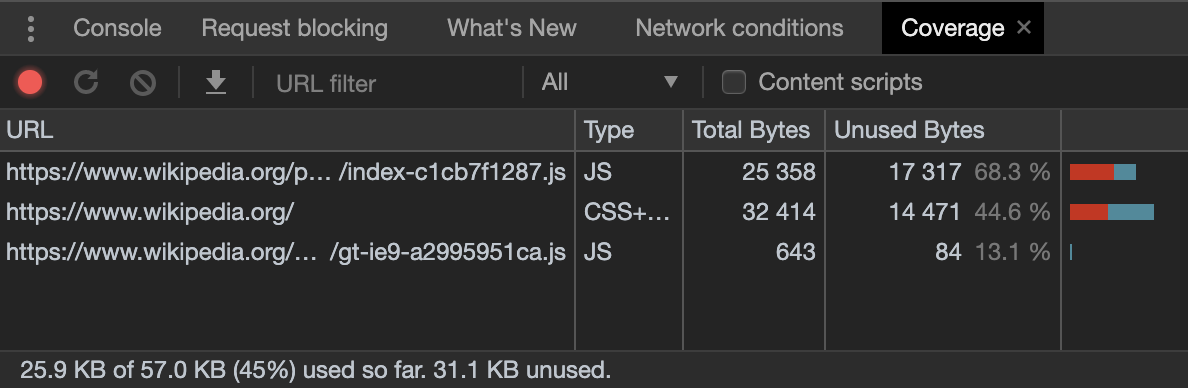Viewport: 1188px width, 388px height.
Task: Click usage bar for index-c1cb7f1287.js
Action: click(1102, 172)
